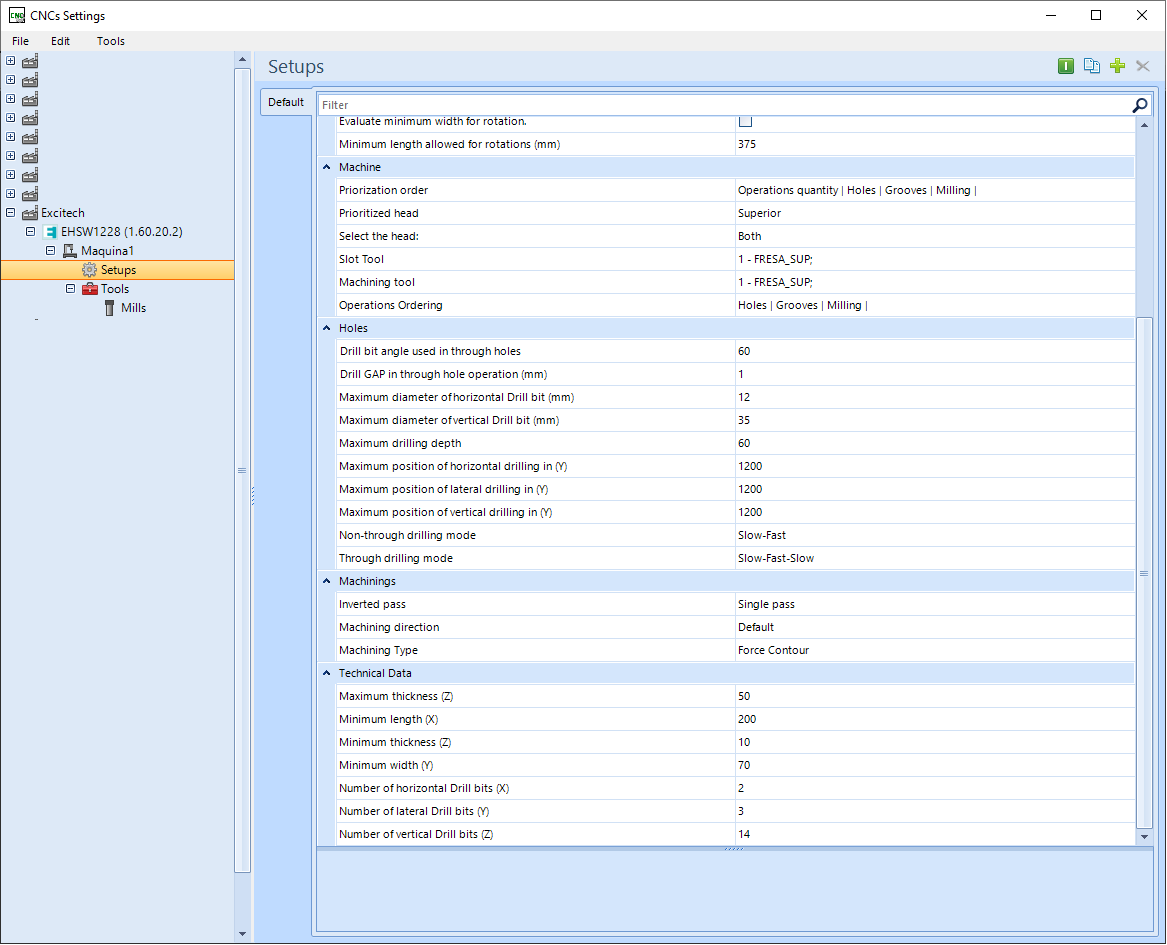This screenshot has height=945, width=1167.
Task: Open the Tools menu
Action: click(x=110, y=41)
